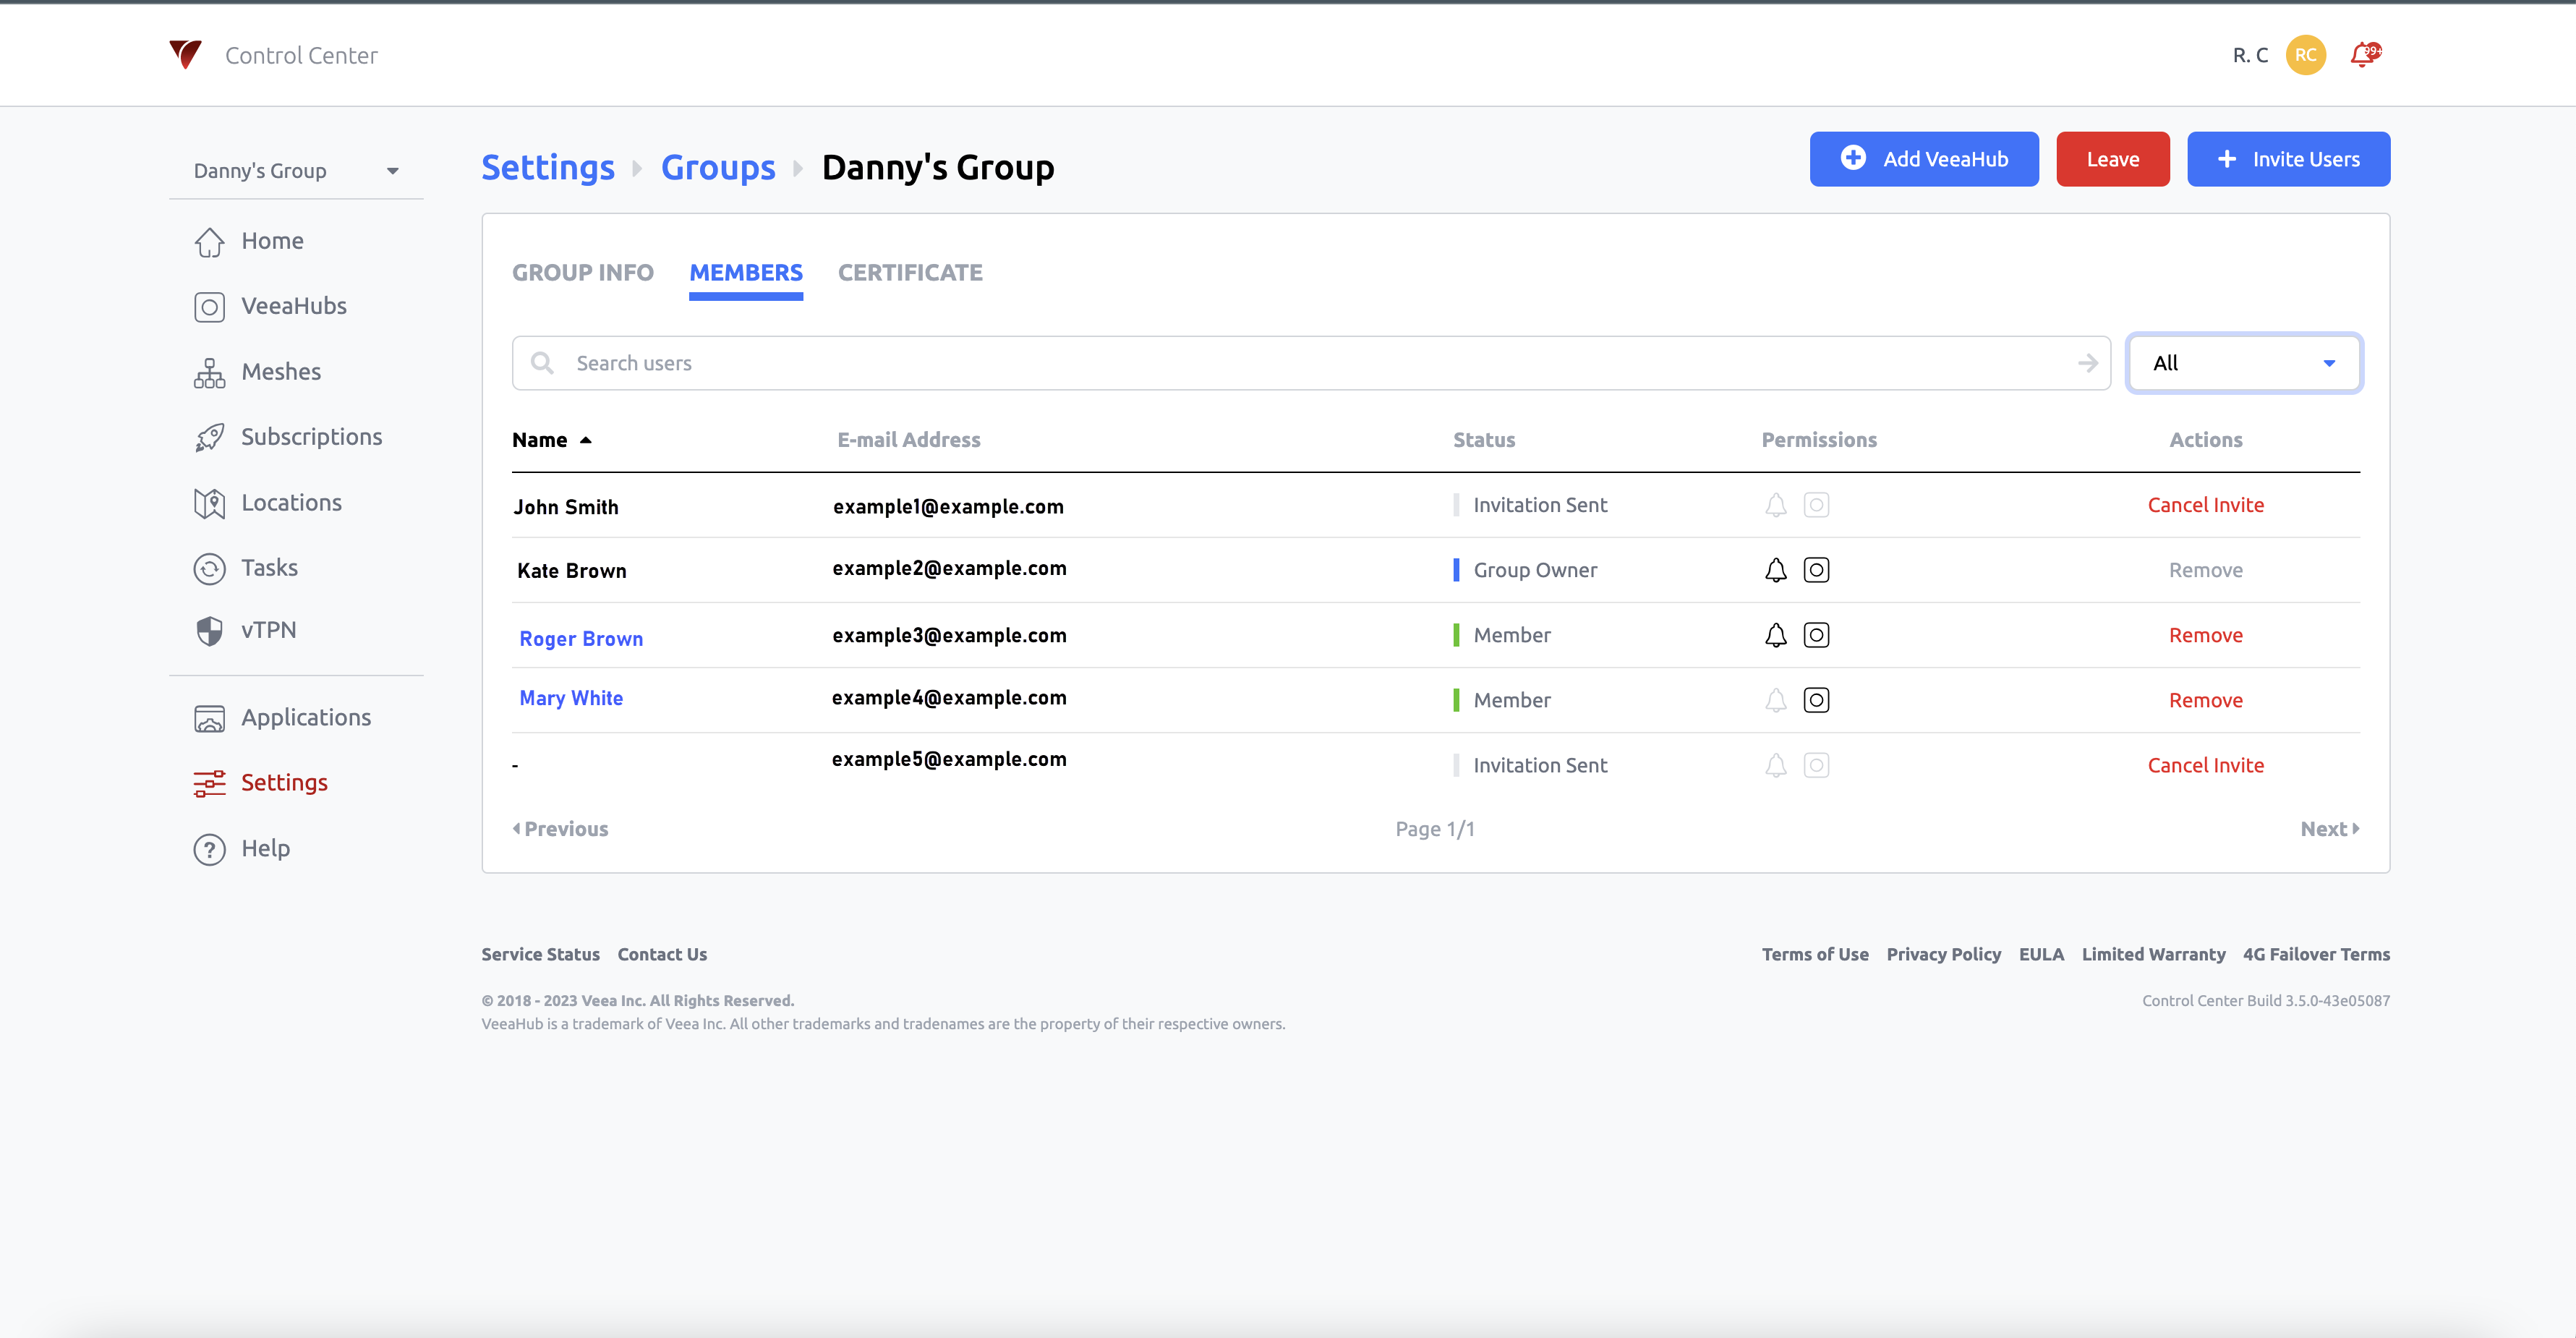Open Subscriptions in the sidebar menu

pyautogui.click(x=311, y=437)
